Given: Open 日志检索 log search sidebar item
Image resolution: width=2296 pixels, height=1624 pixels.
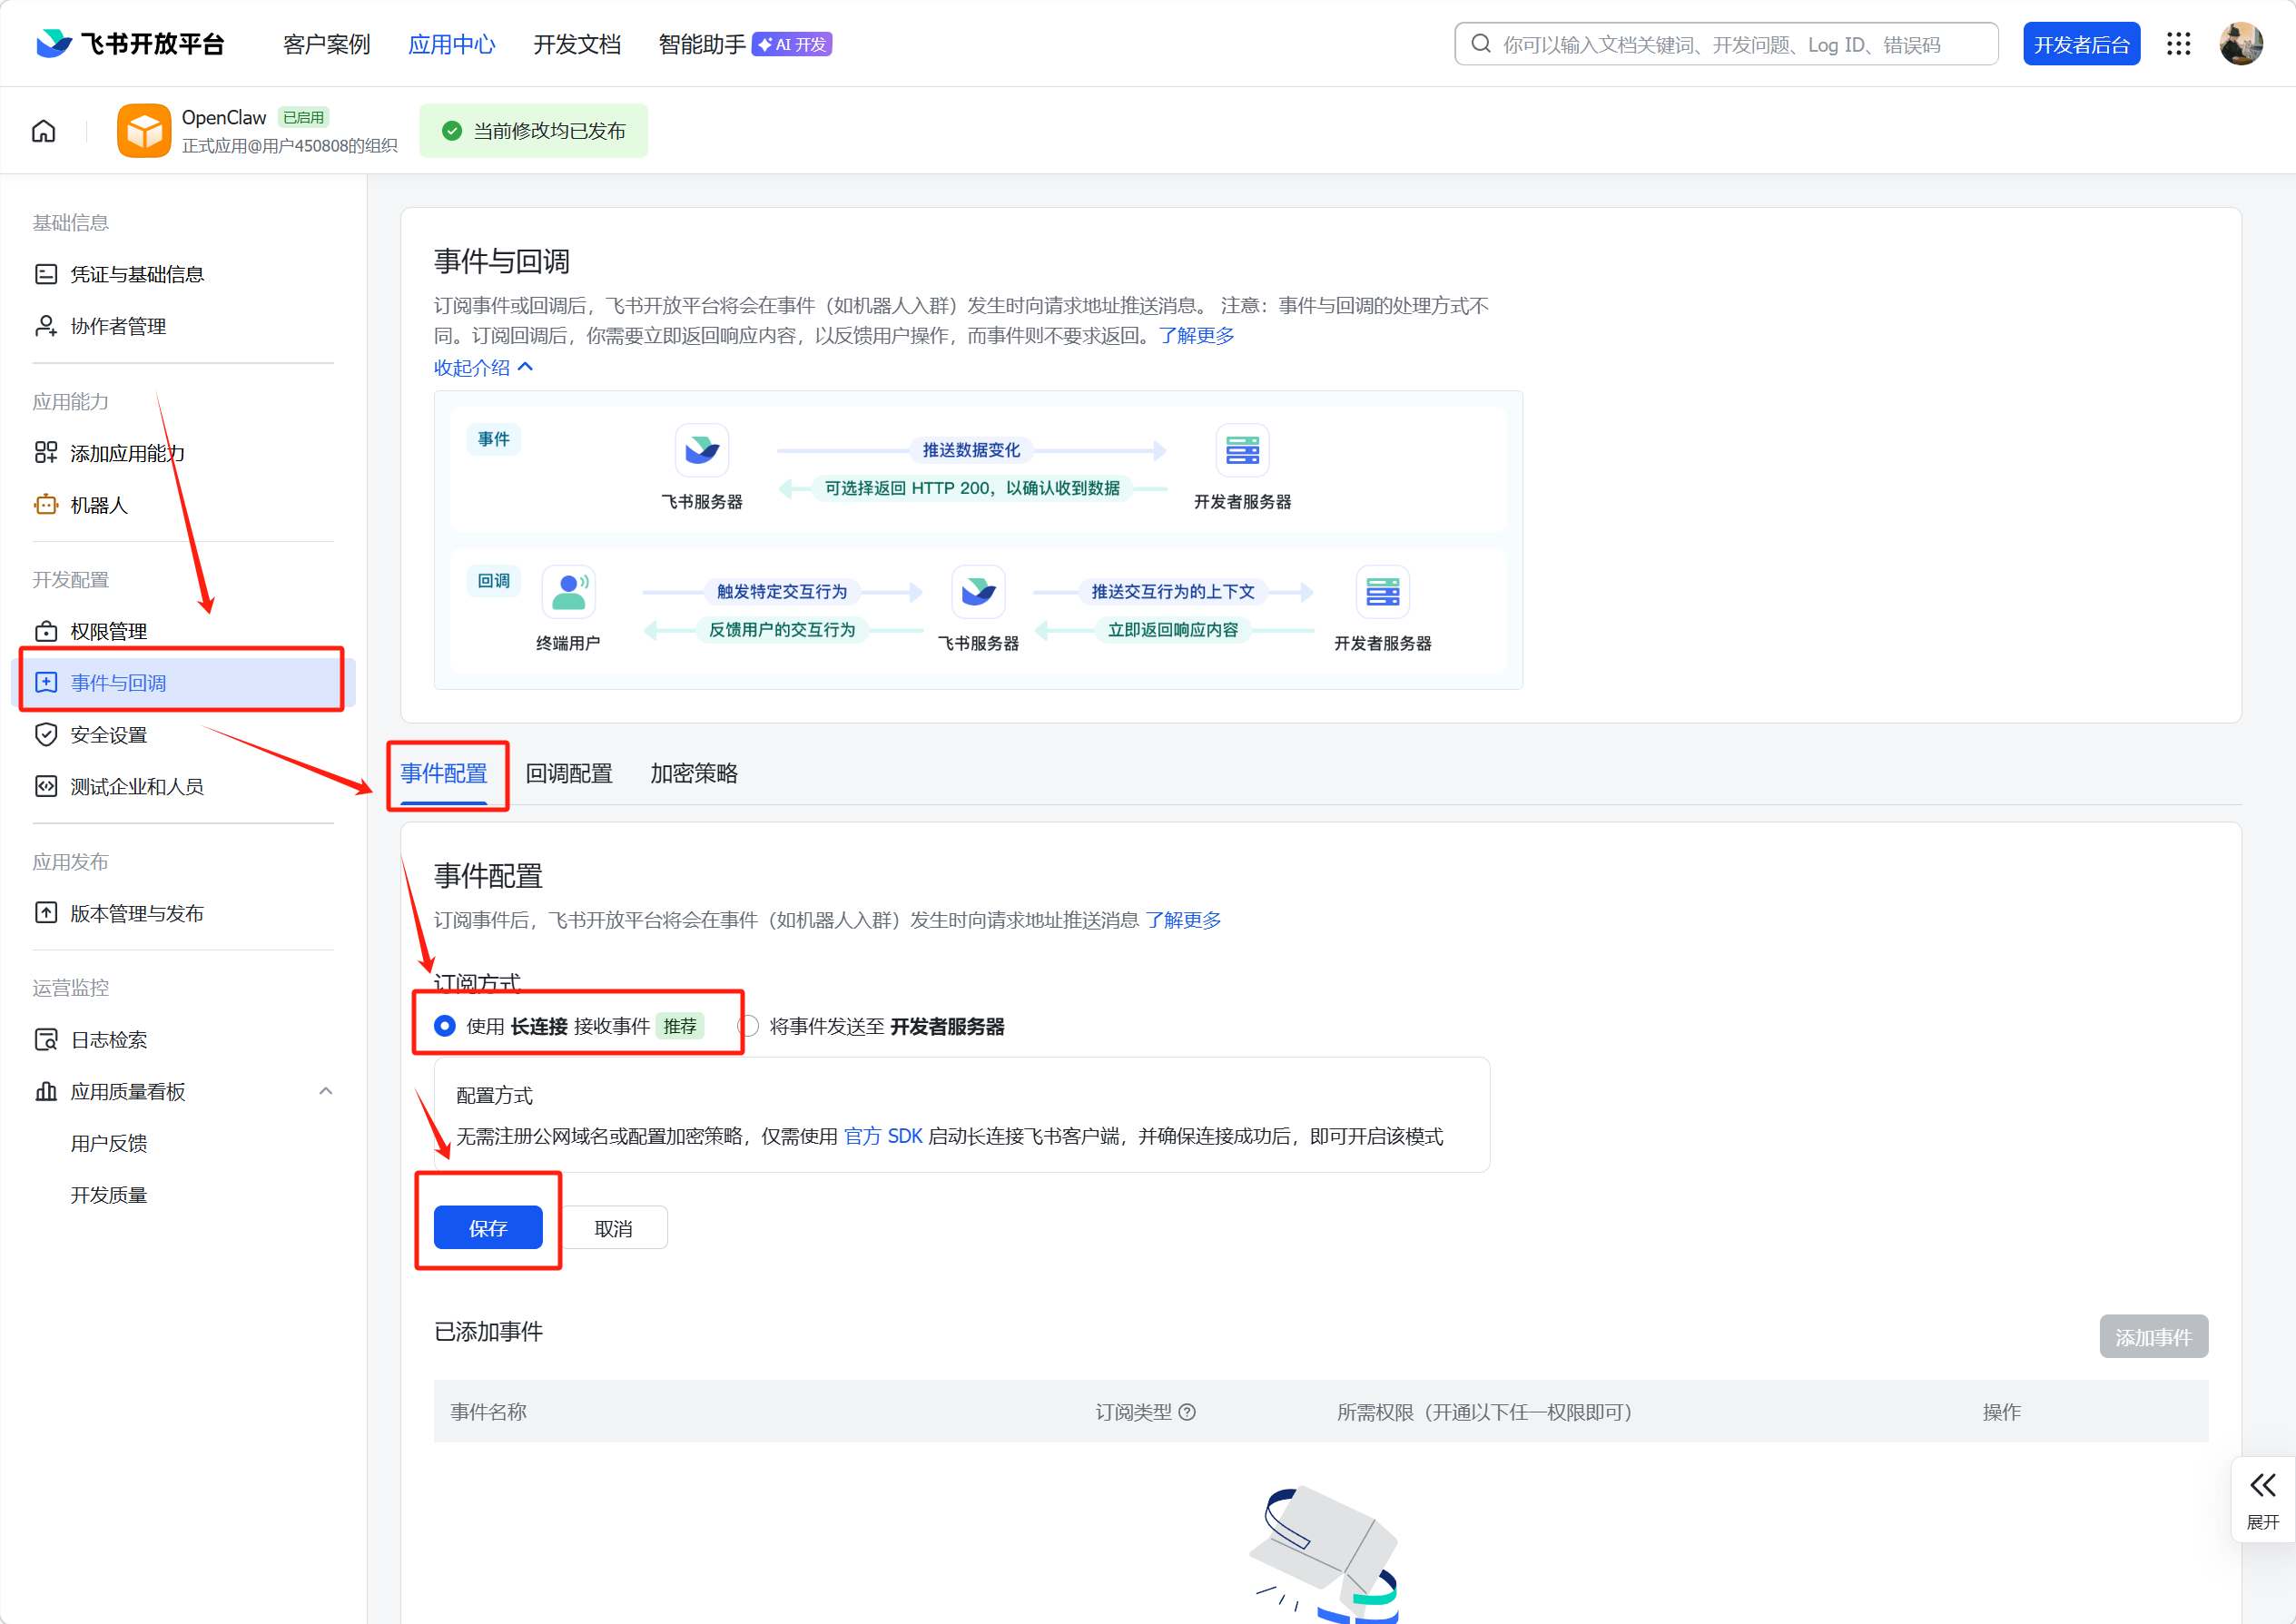Looking at the screenshot, I should point(108,1040).
